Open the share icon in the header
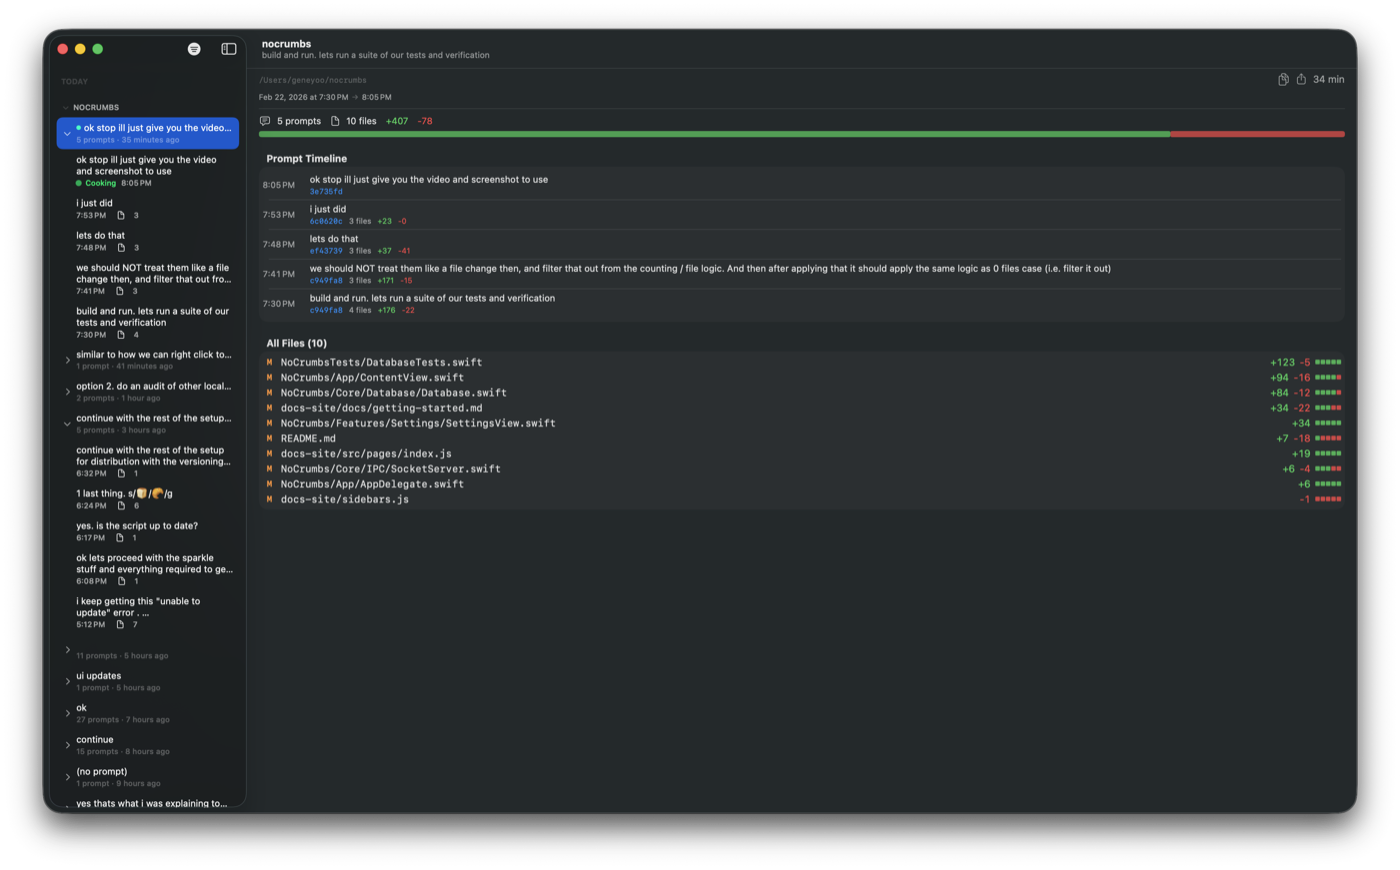Screen dimensions: 1400x870 tap(1302, 79)
